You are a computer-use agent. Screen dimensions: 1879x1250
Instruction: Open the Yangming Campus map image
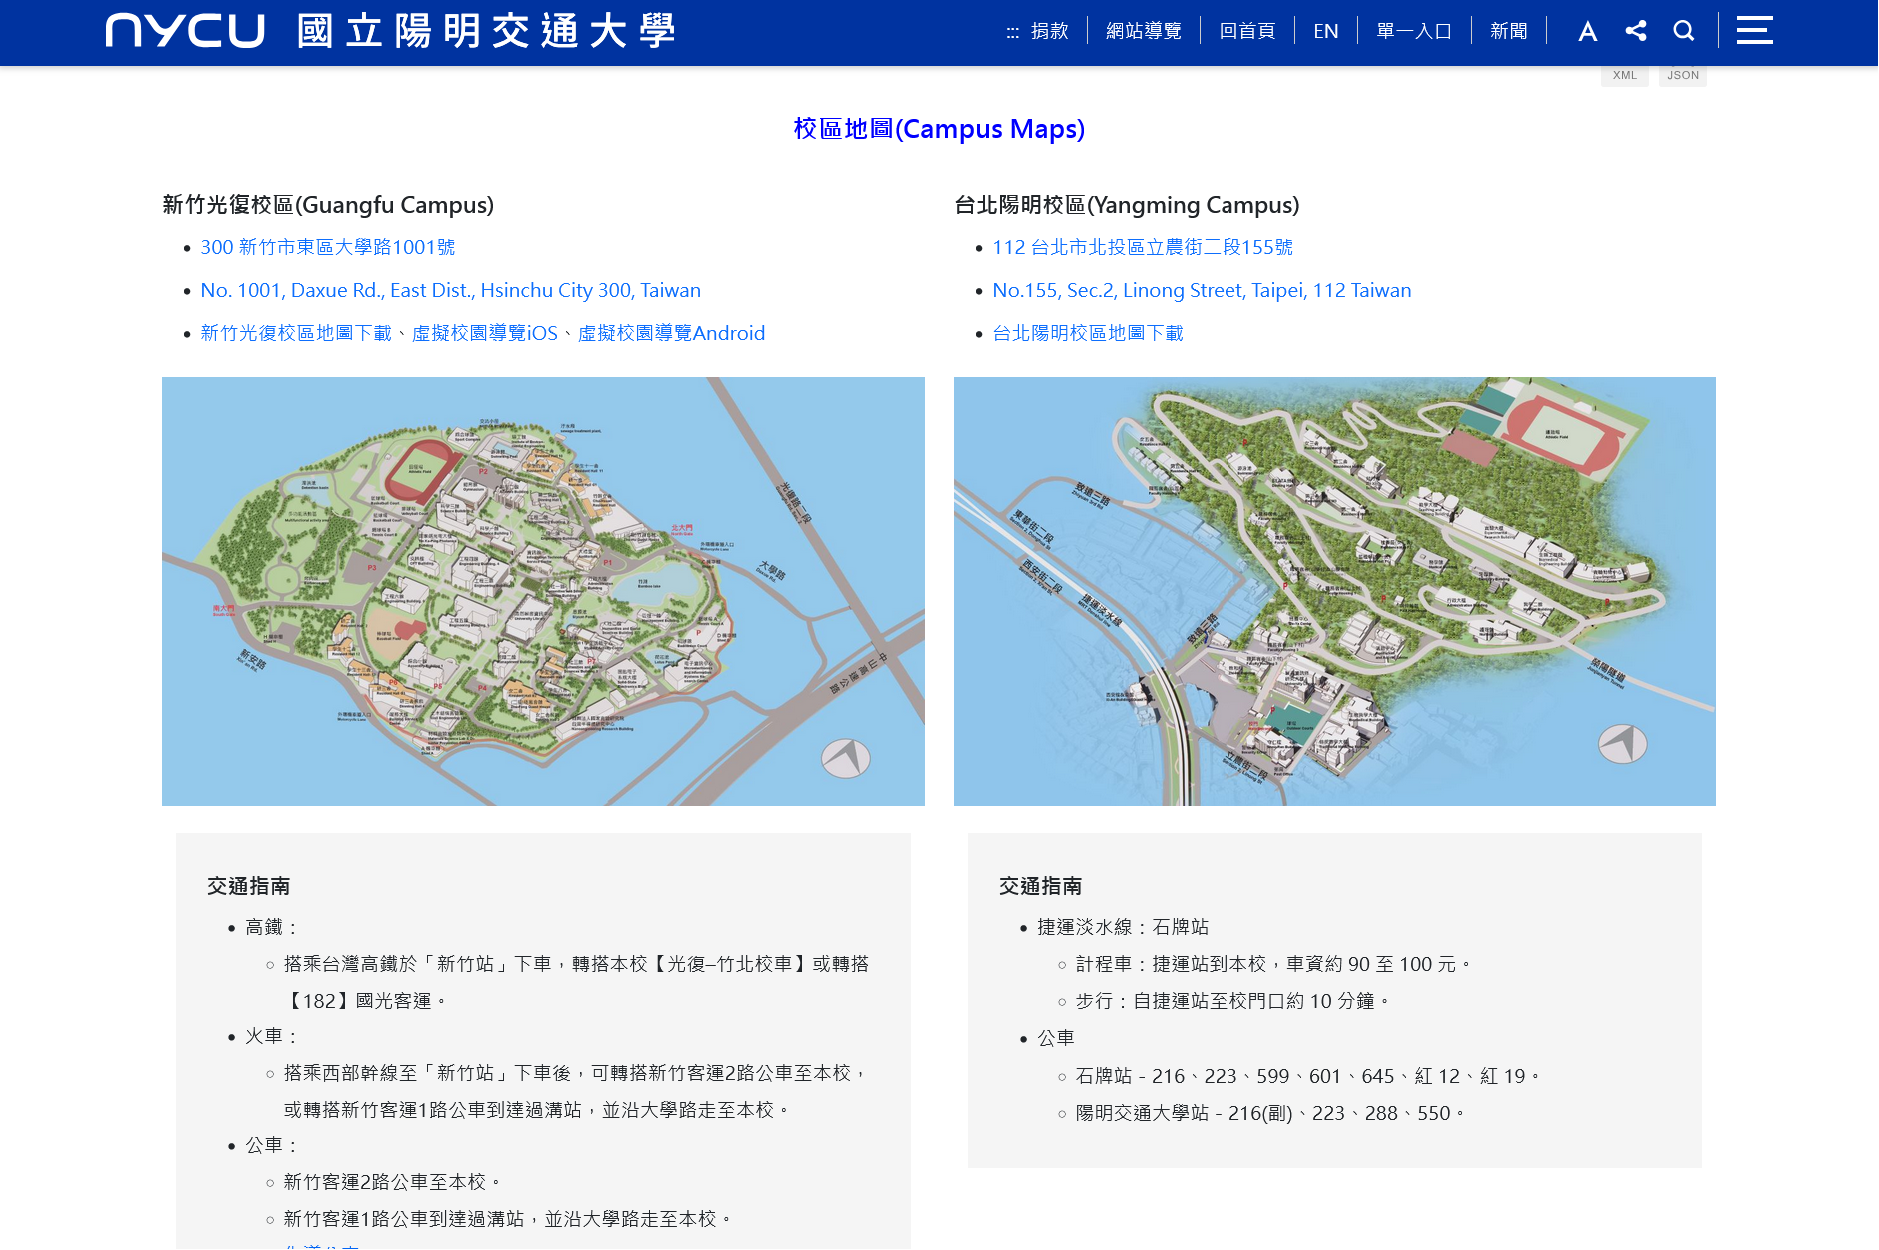1334,591
